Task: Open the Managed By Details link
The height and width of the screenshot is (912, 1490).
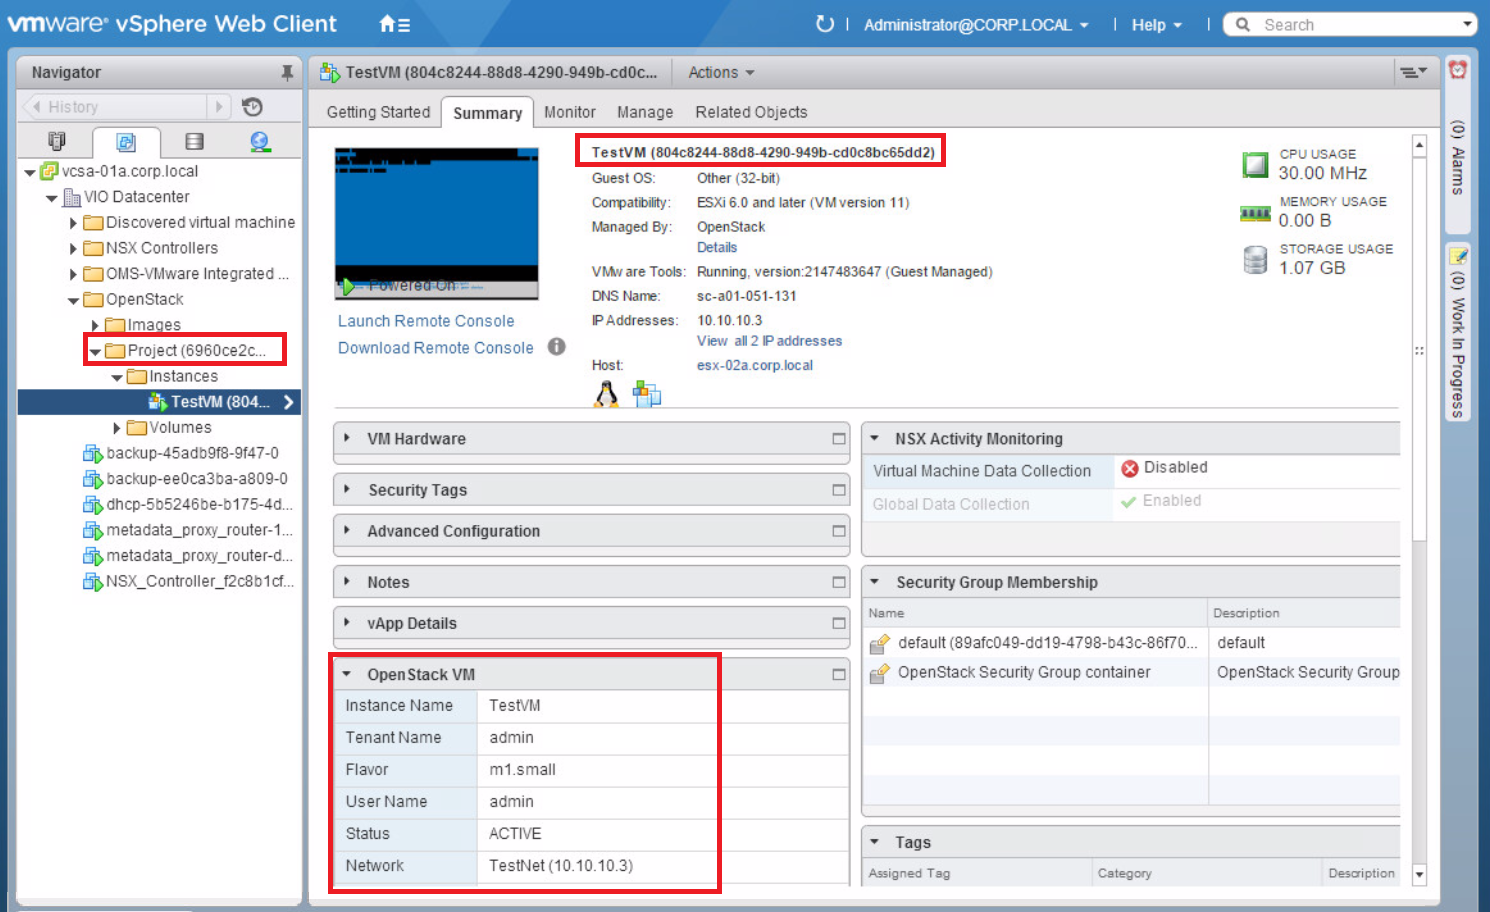Action: point(717,247)
